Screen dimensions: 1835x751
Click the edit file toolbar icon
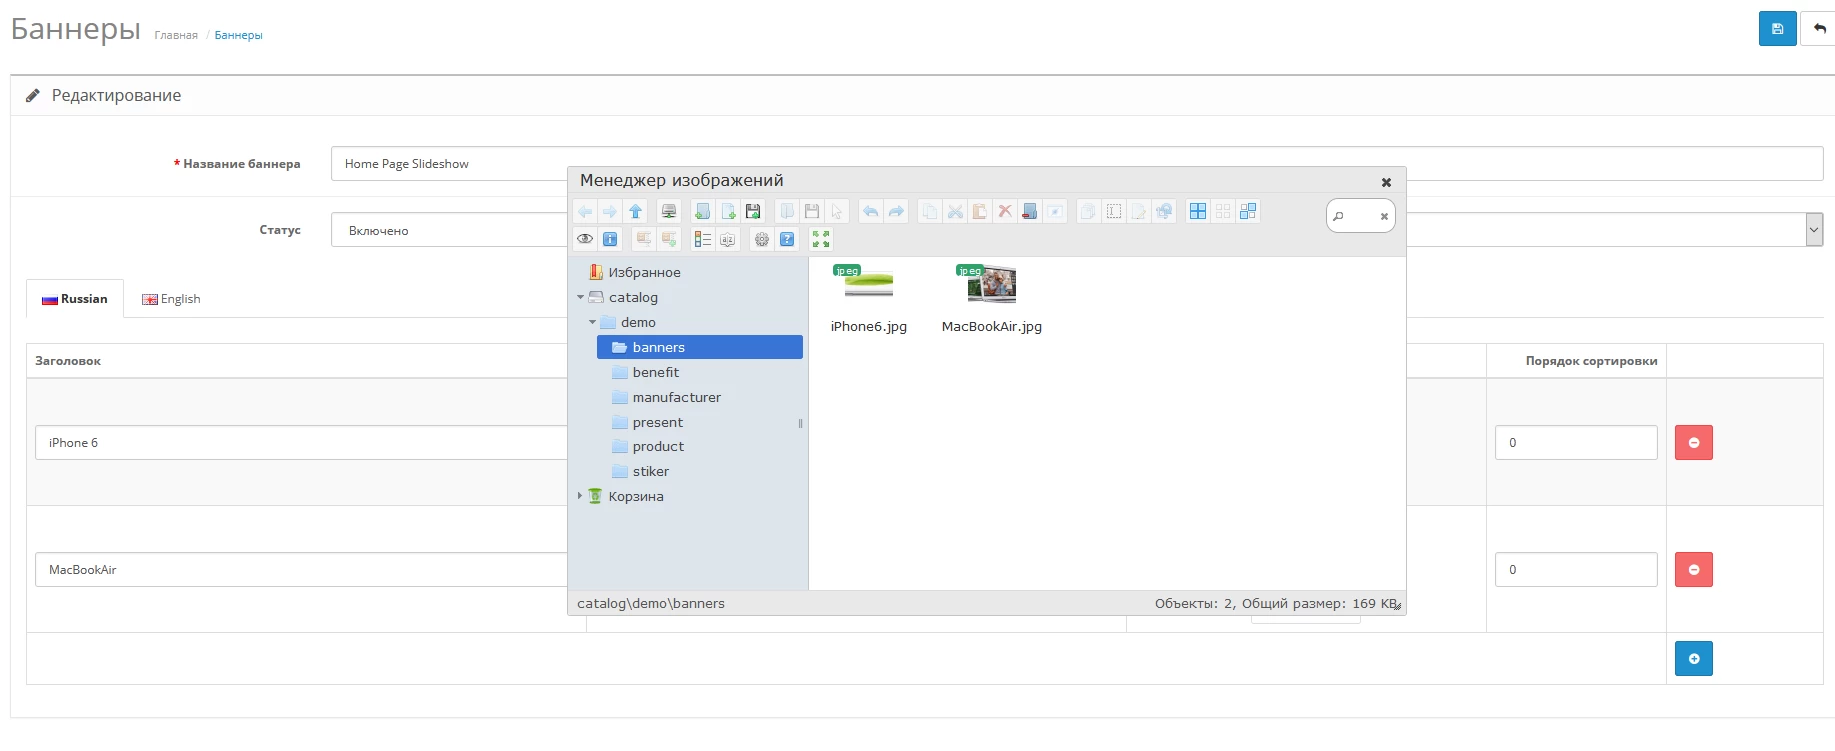click(1139, 211)
